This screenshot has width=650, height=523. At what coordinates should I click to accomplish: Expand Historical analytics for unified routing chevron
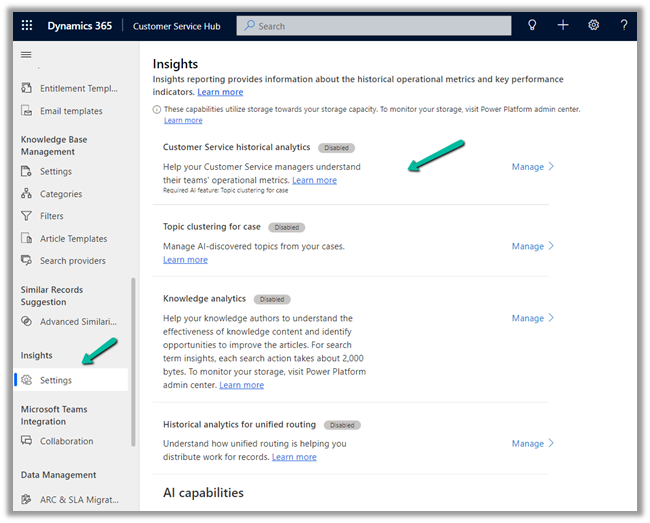click(551, 443)
